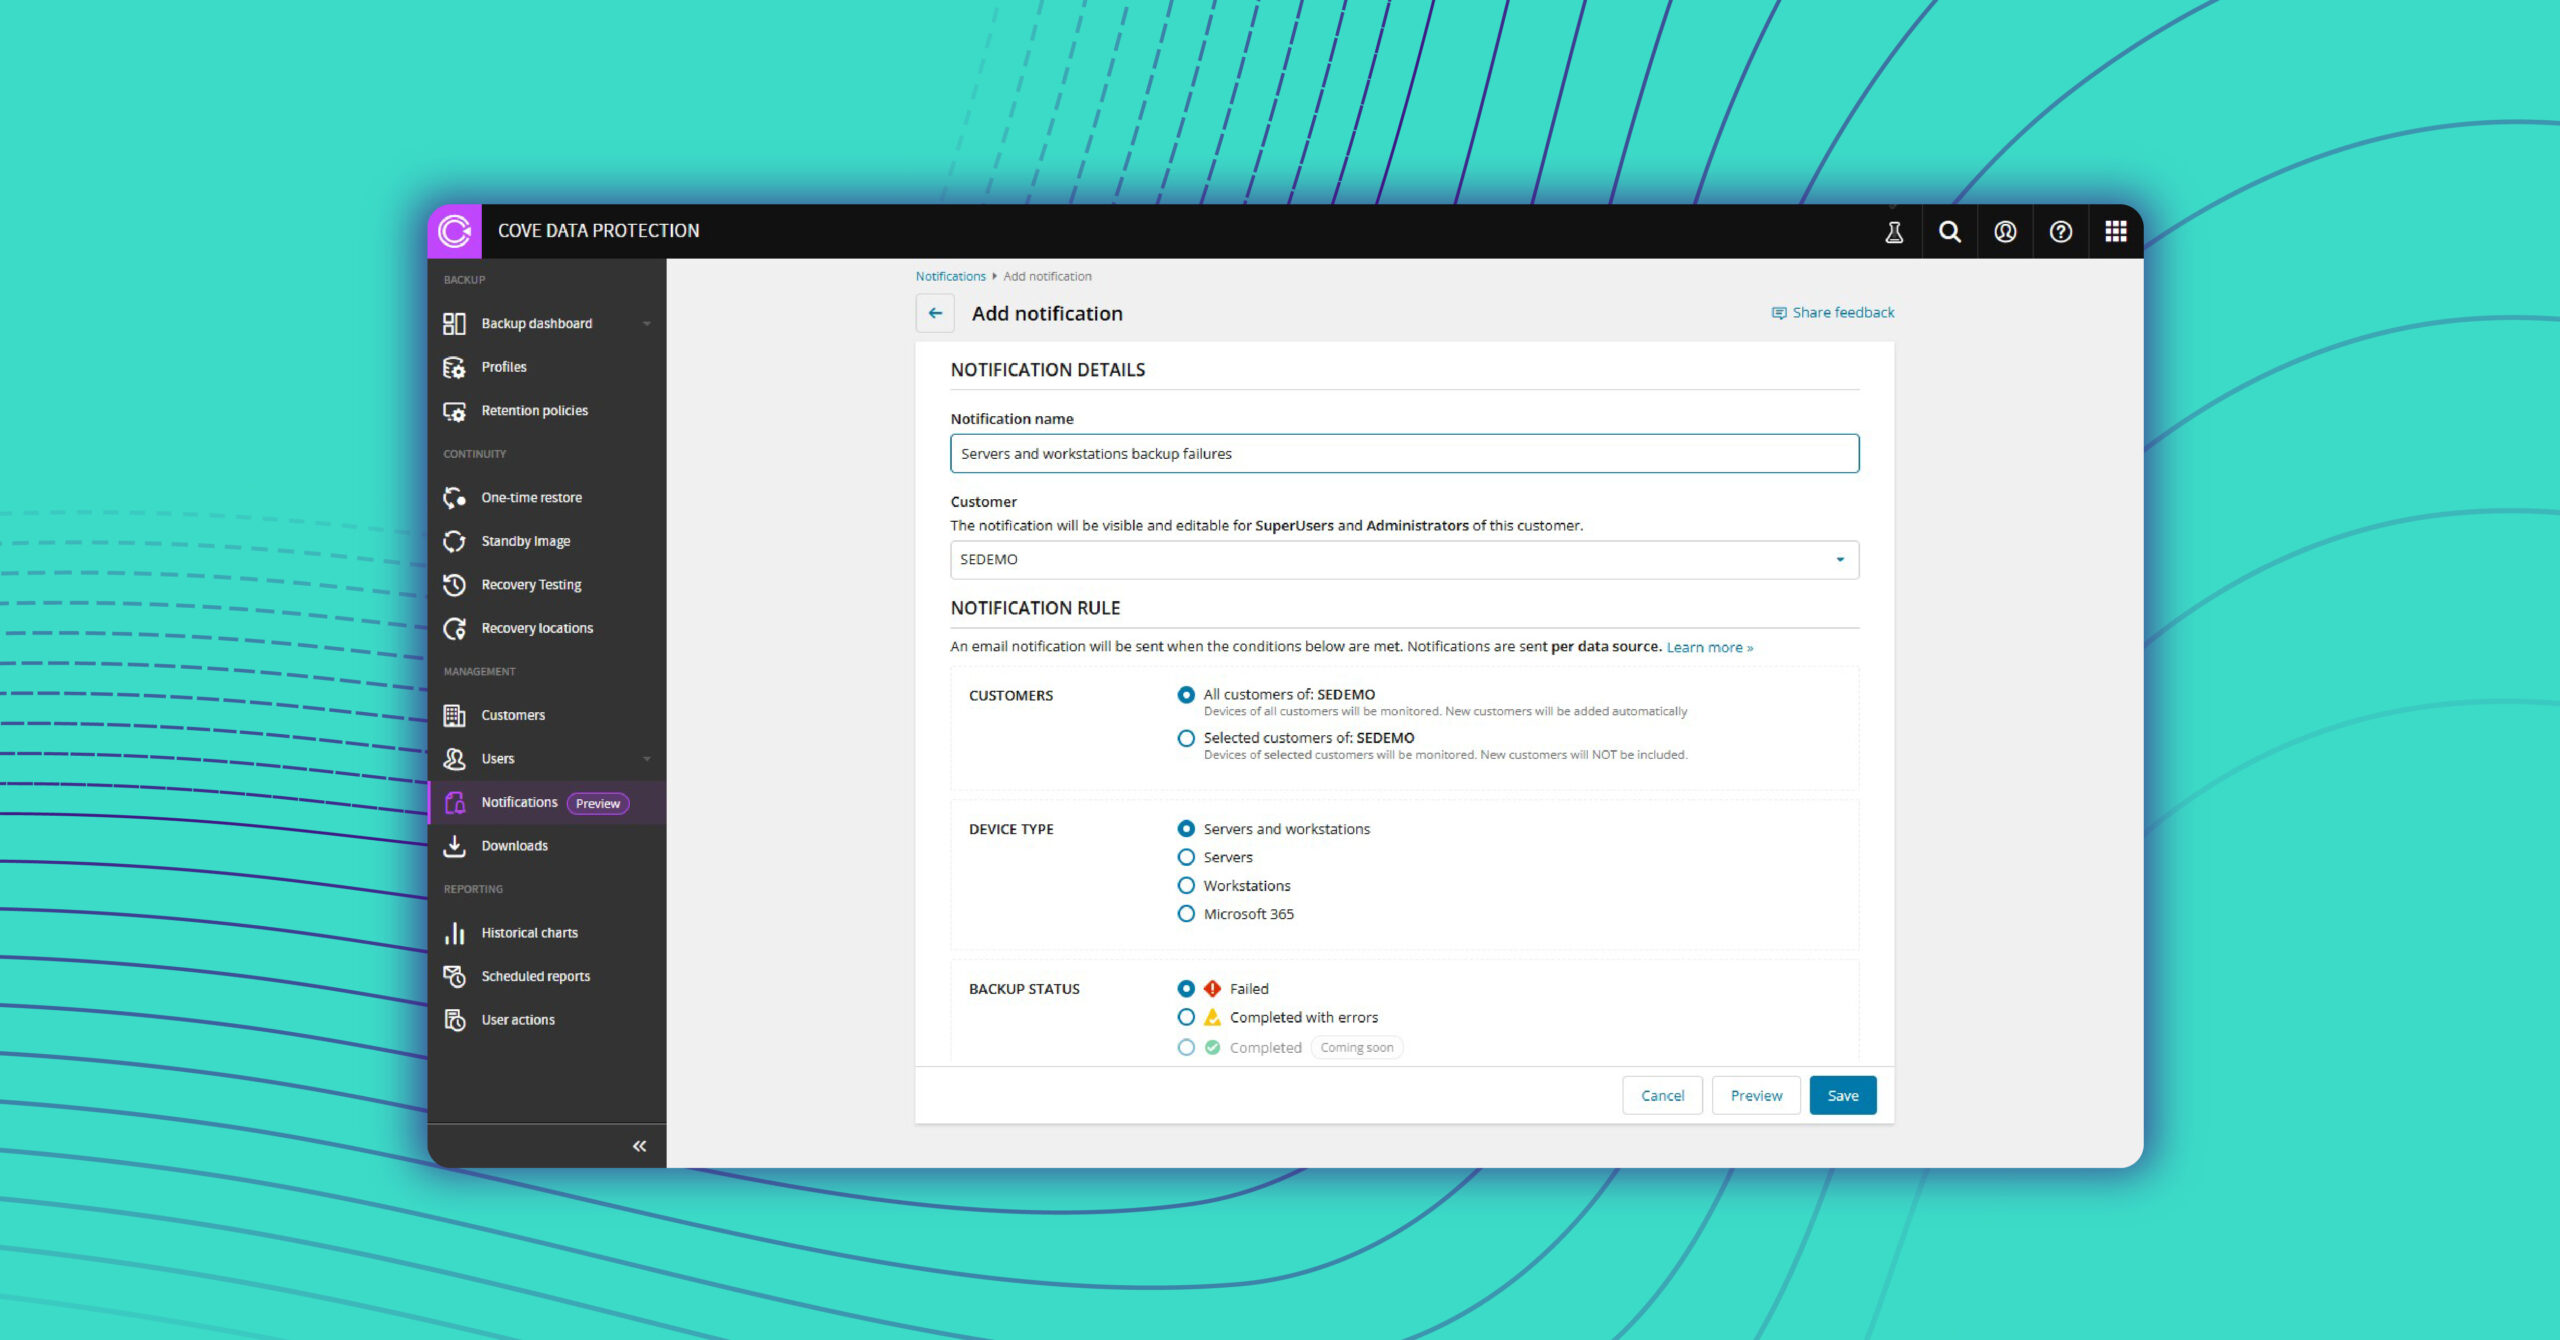
Task: Expand the Backup dashboard submenu arrow
Action: [647, 324]
